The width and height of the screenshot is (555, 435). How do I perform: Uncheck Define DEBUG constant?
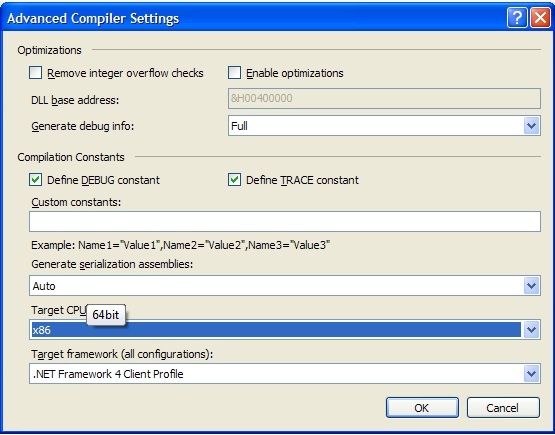(x=35, y=180)
